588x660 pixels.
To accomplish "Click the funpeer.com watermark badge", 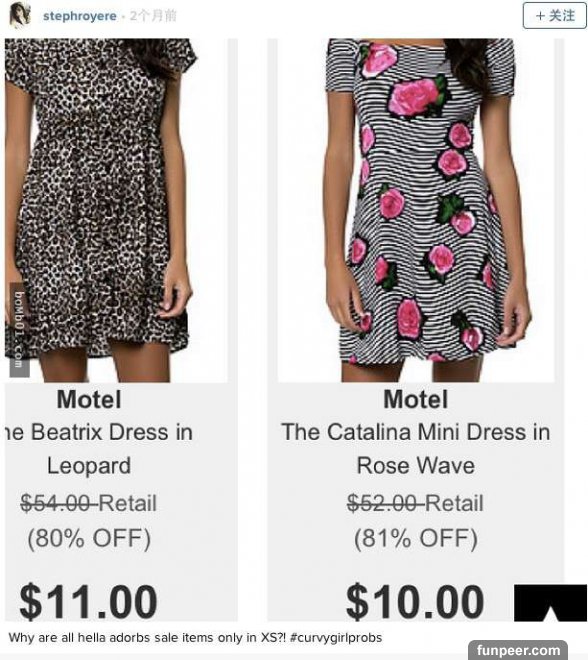I will 518,650.
